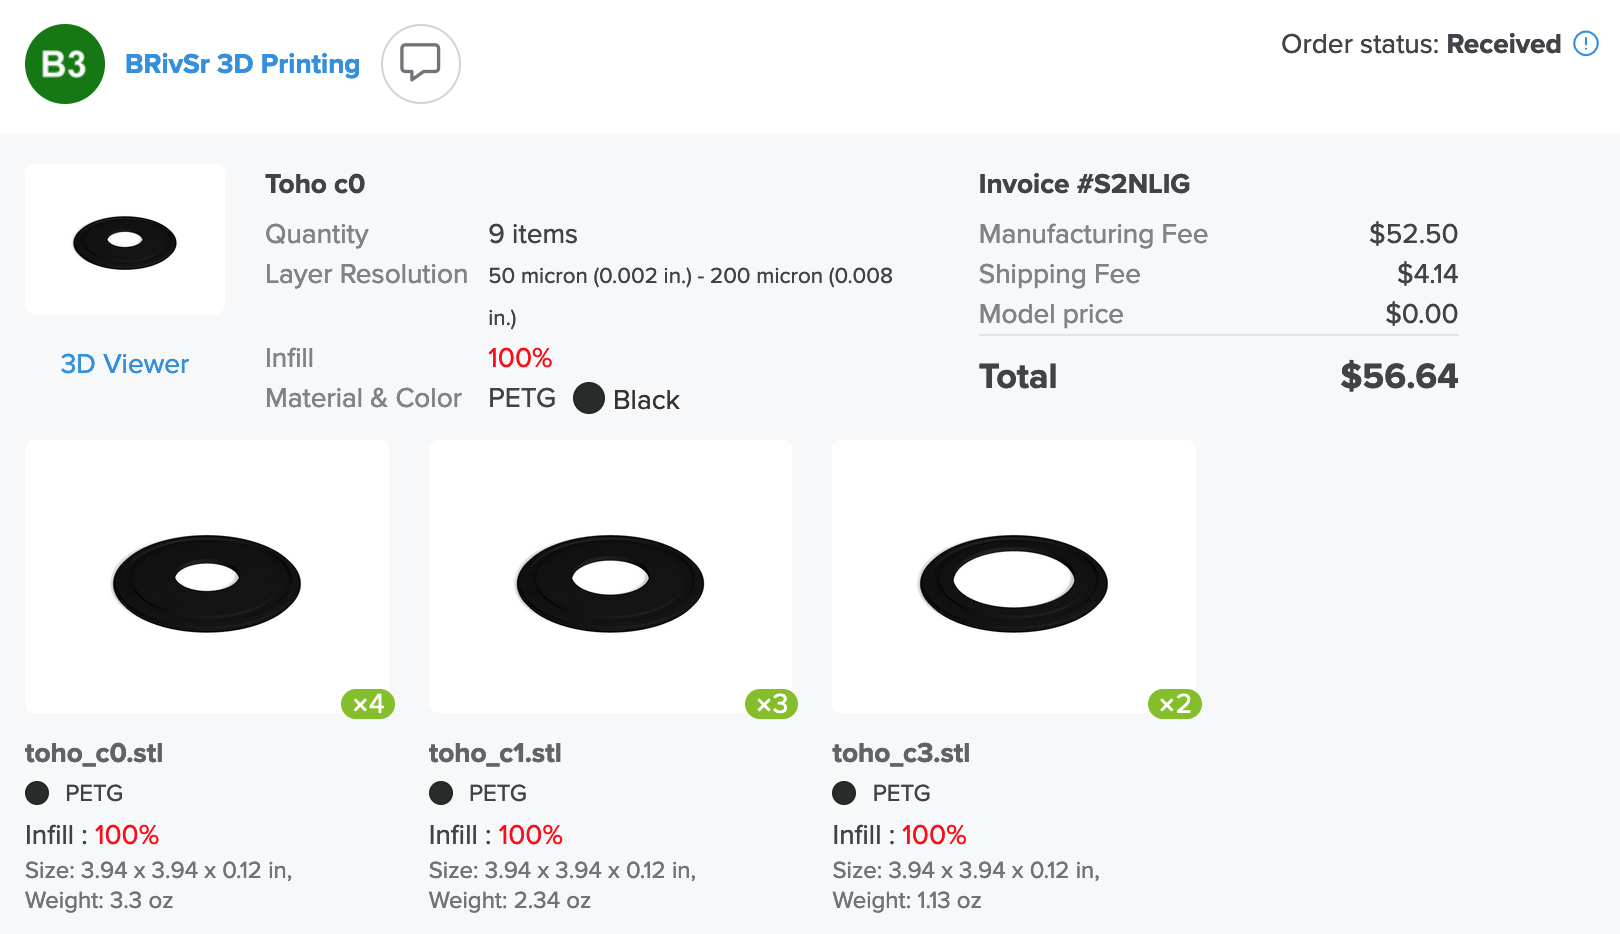1620x934 pixels.
Task: Open the 3D Viewer link
Action: point(125,364)
